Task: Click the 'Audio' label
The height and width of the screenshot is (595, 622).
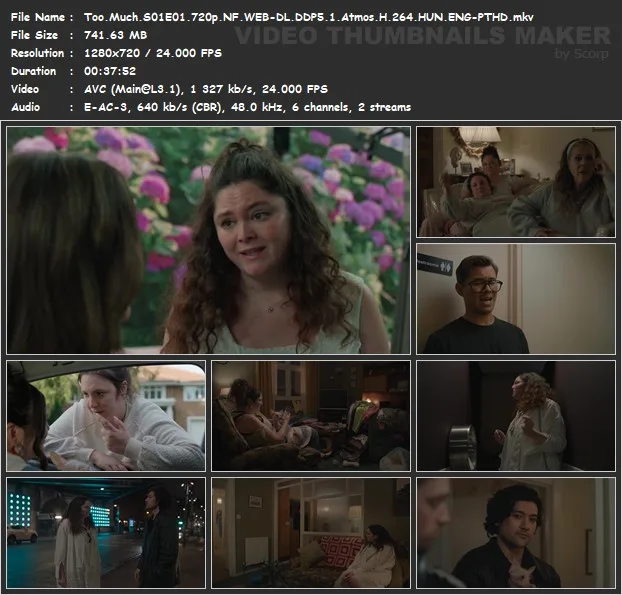Action: 25,107
